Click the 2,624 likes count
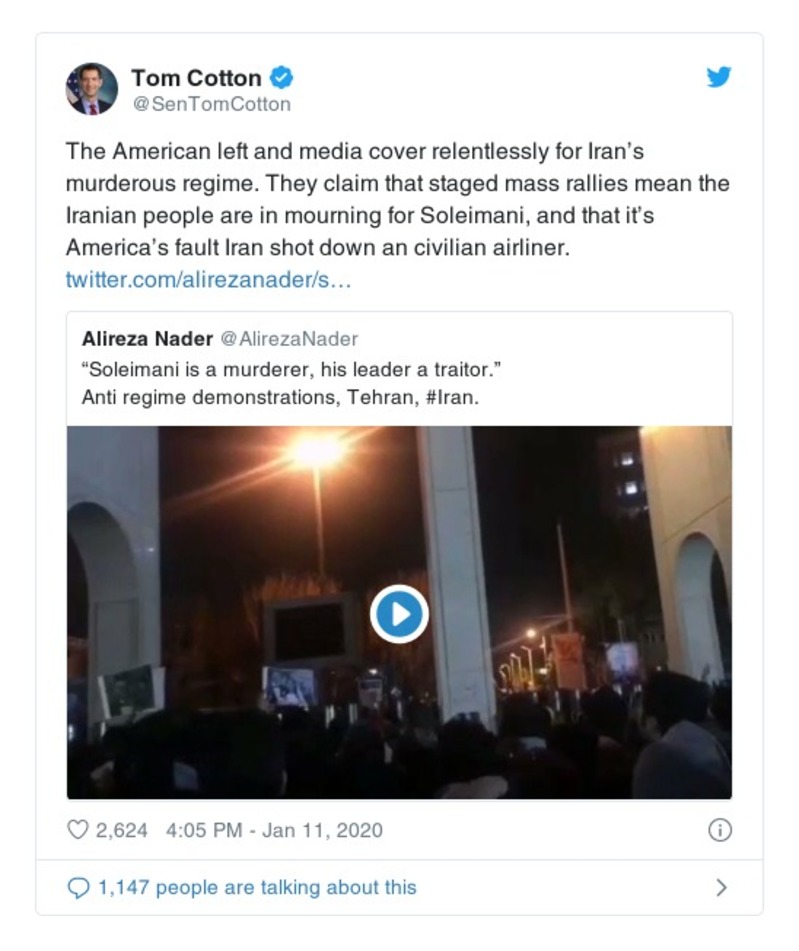The height and width of the screenshot is (951, 799). click(120, 830)
